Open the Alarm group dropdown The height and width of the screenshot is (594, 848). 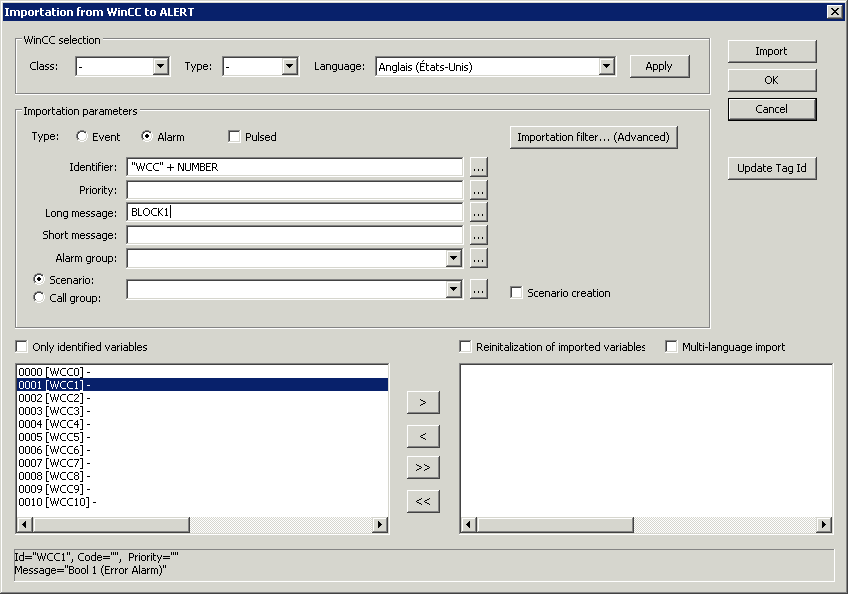454,258
